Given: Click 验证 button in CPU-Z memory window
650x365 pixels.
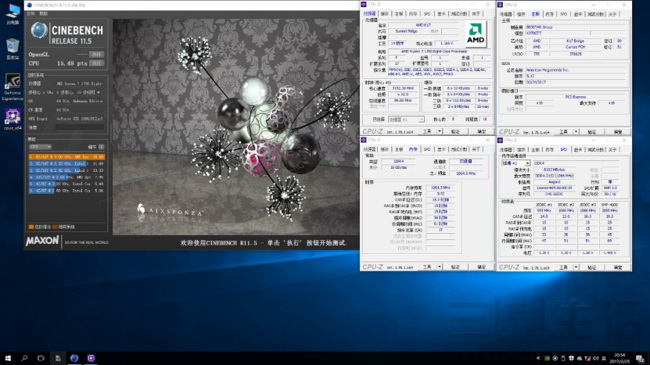Looking at the screenshot, I should tap(455, 267).
